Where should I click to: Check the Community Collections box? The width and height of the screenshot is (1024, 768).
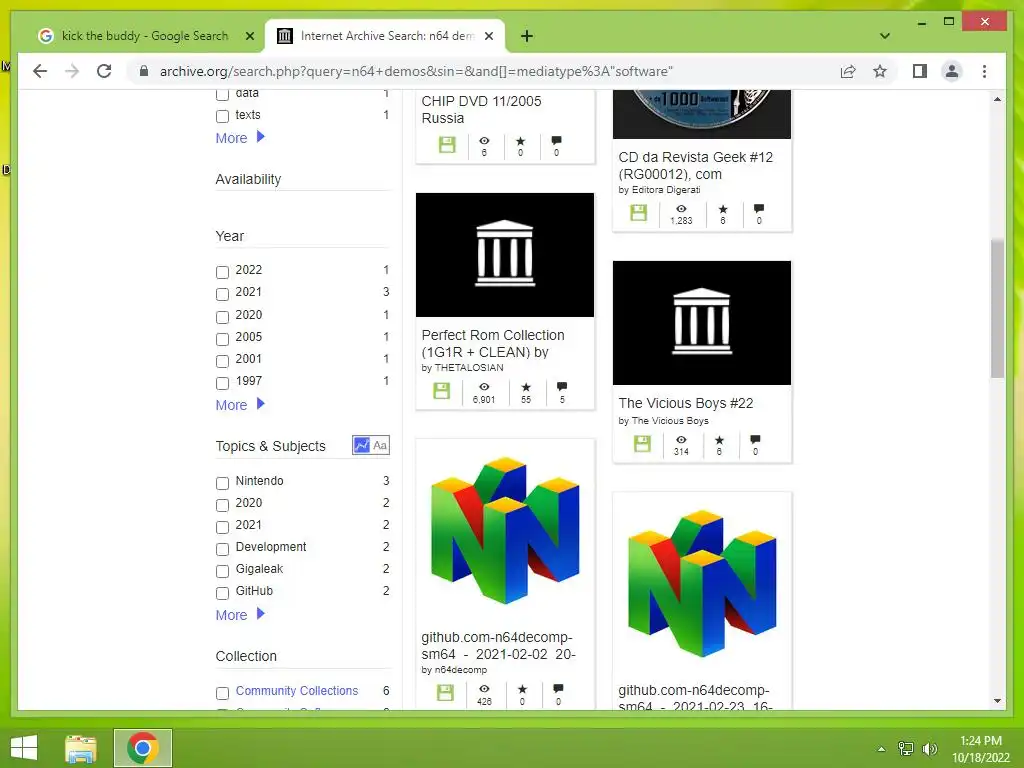222,693
